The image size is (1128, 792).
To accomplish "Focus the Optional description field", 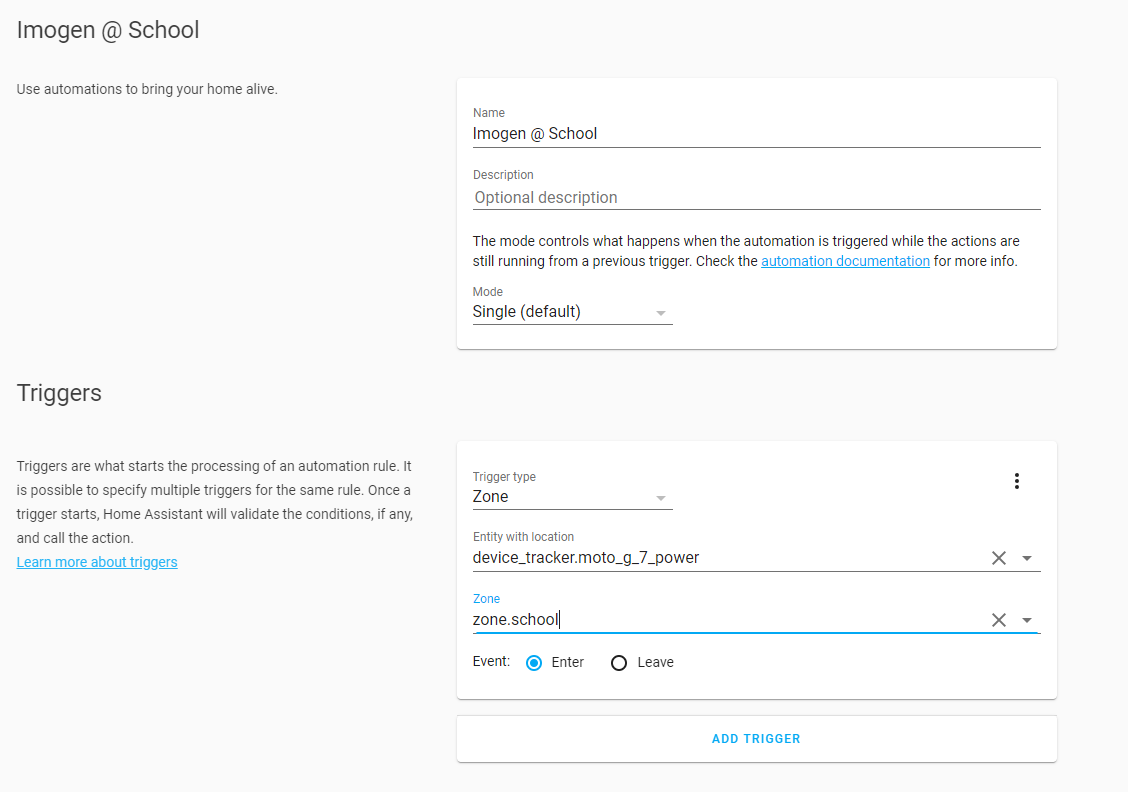I will (756, 198).
